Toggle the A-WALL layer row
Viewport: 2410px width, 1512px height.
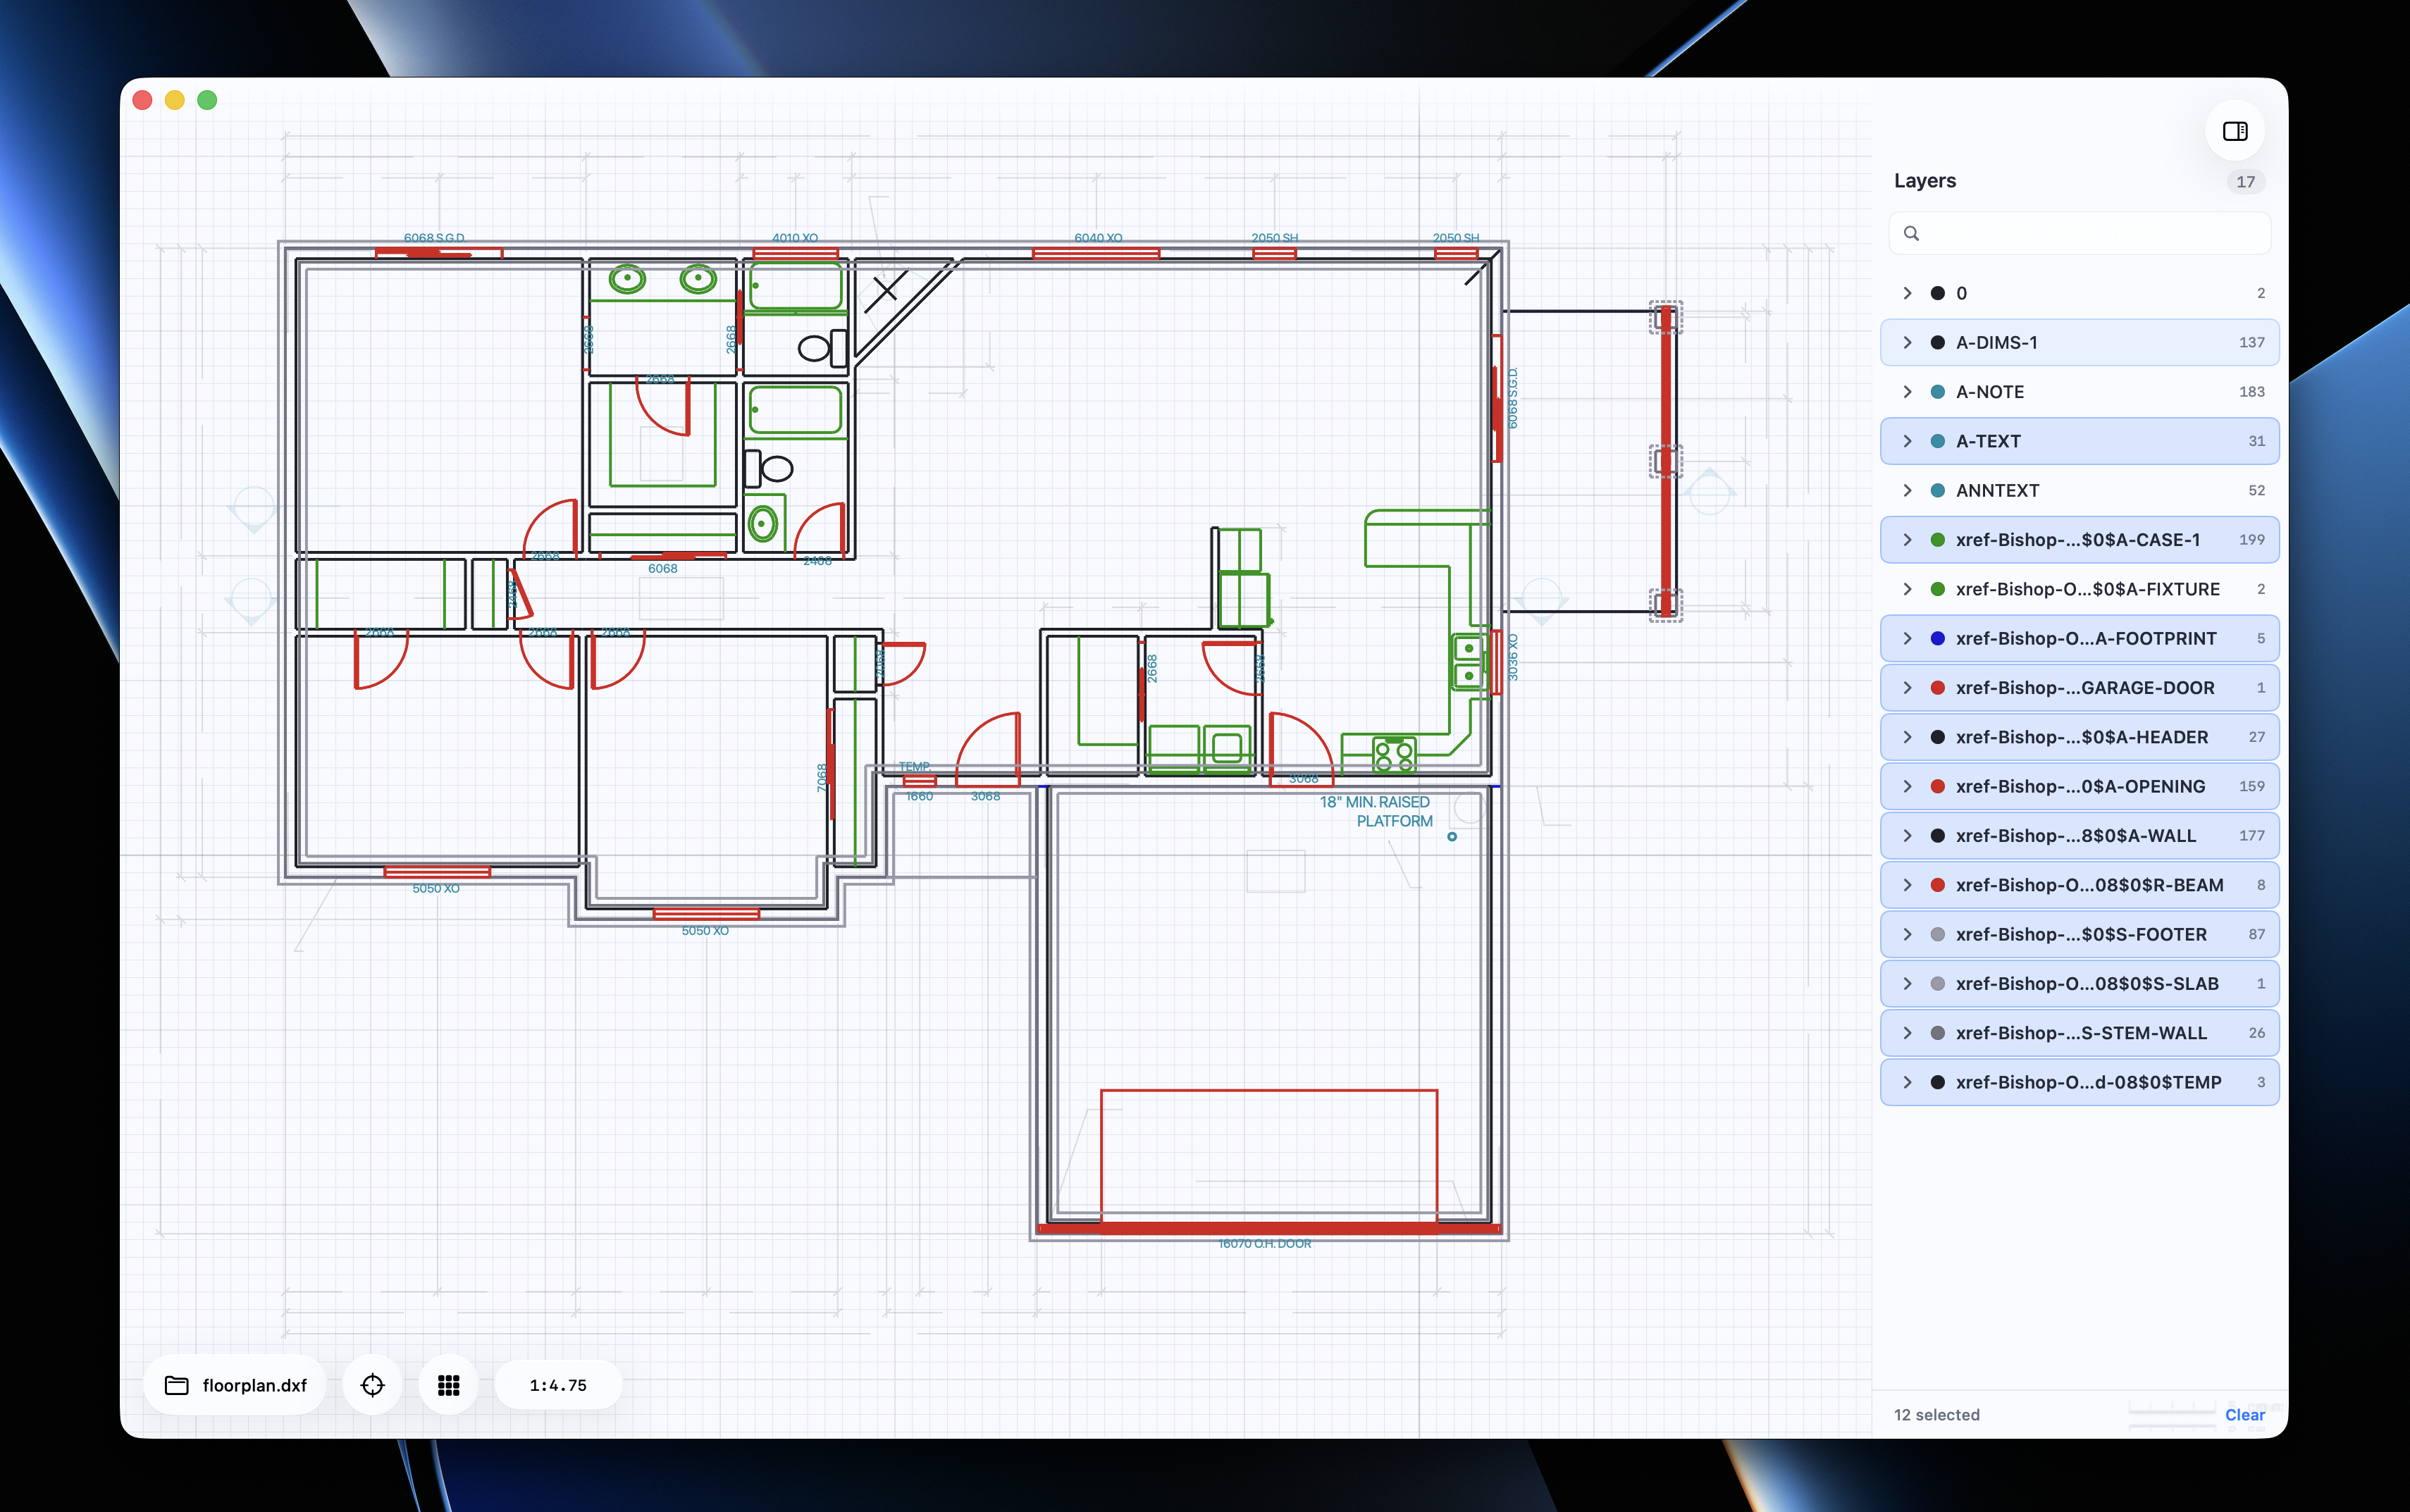pyautogui.click(x=2079, y=836)
